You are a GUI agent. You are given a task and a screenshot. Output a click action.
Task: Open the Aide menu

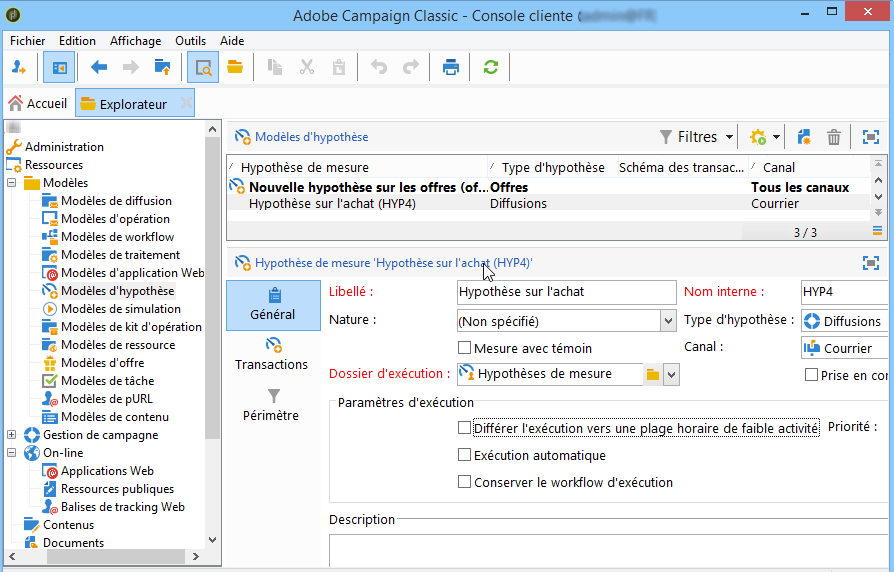click(x=232, y=41)
